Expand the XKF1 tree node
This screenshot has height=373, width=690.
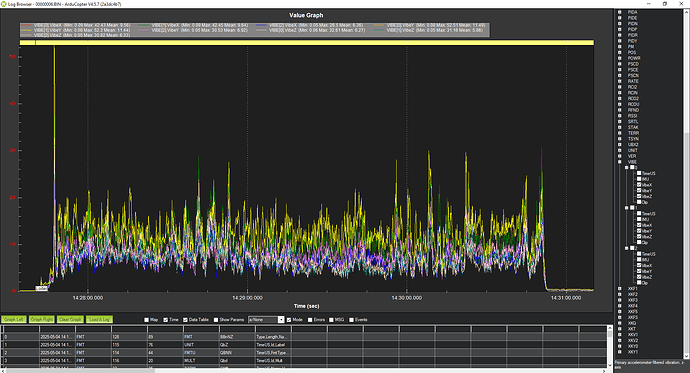point(620,289)
